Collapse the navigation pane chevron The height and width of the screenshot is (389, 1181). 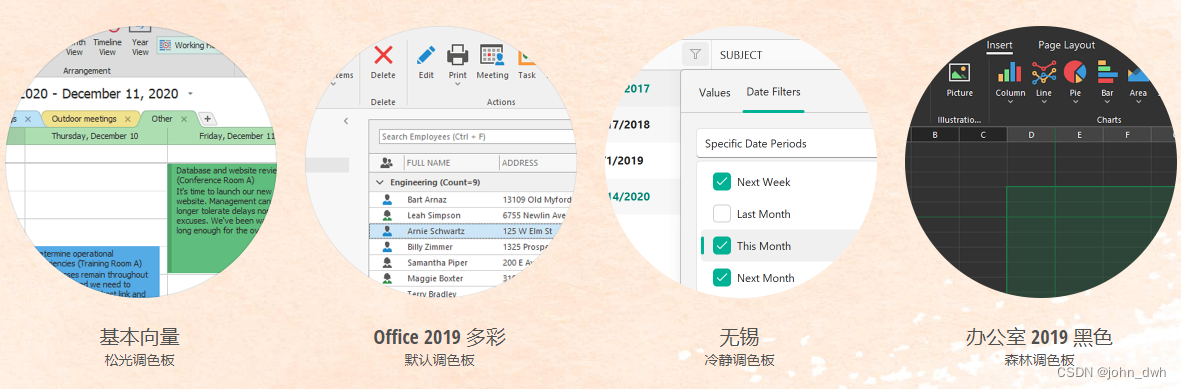(x=346, y=121)
